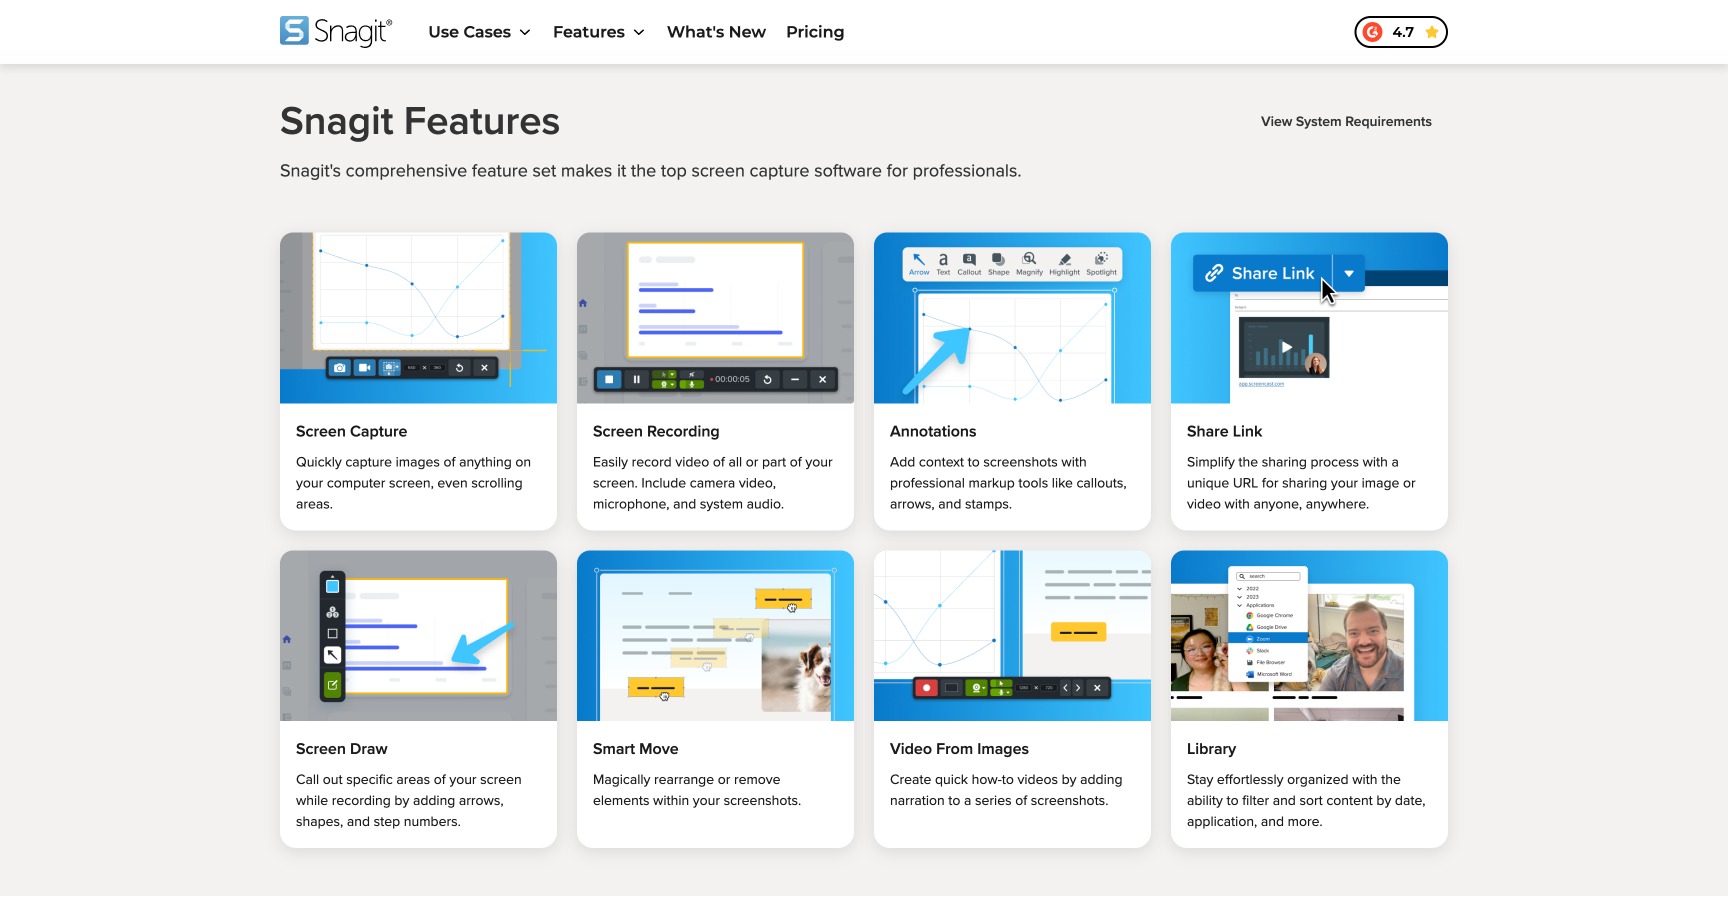
Task: Click the star icon in rating badge
Action: tap(1432, 32)
